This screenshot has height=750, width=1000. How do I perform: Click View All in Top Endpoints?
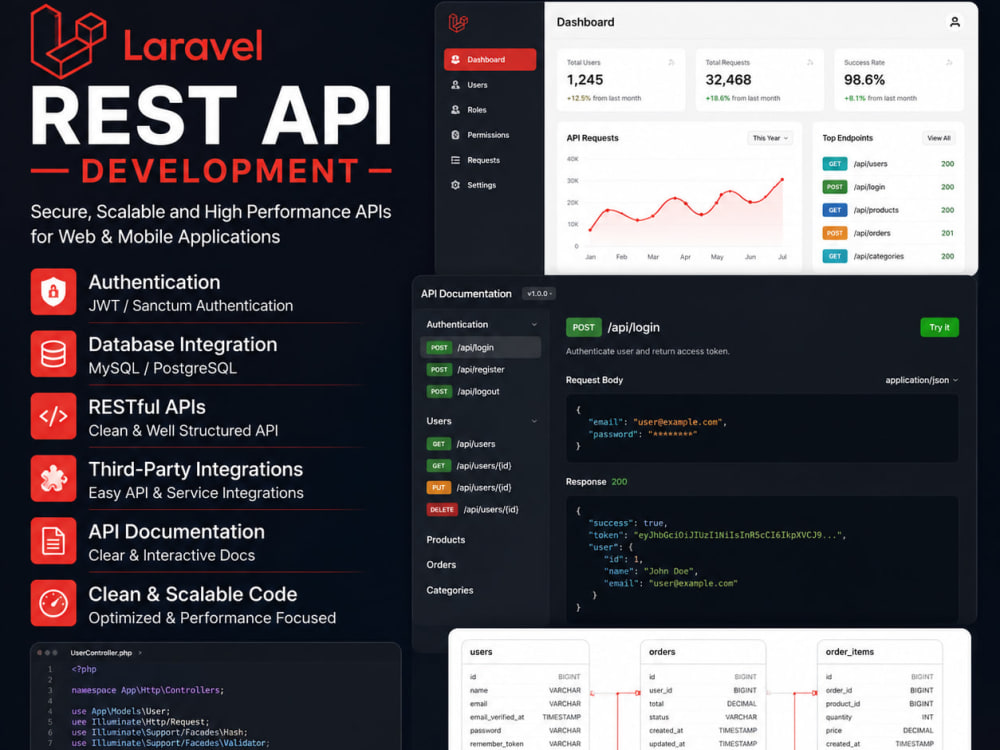[x=939, y=138]
